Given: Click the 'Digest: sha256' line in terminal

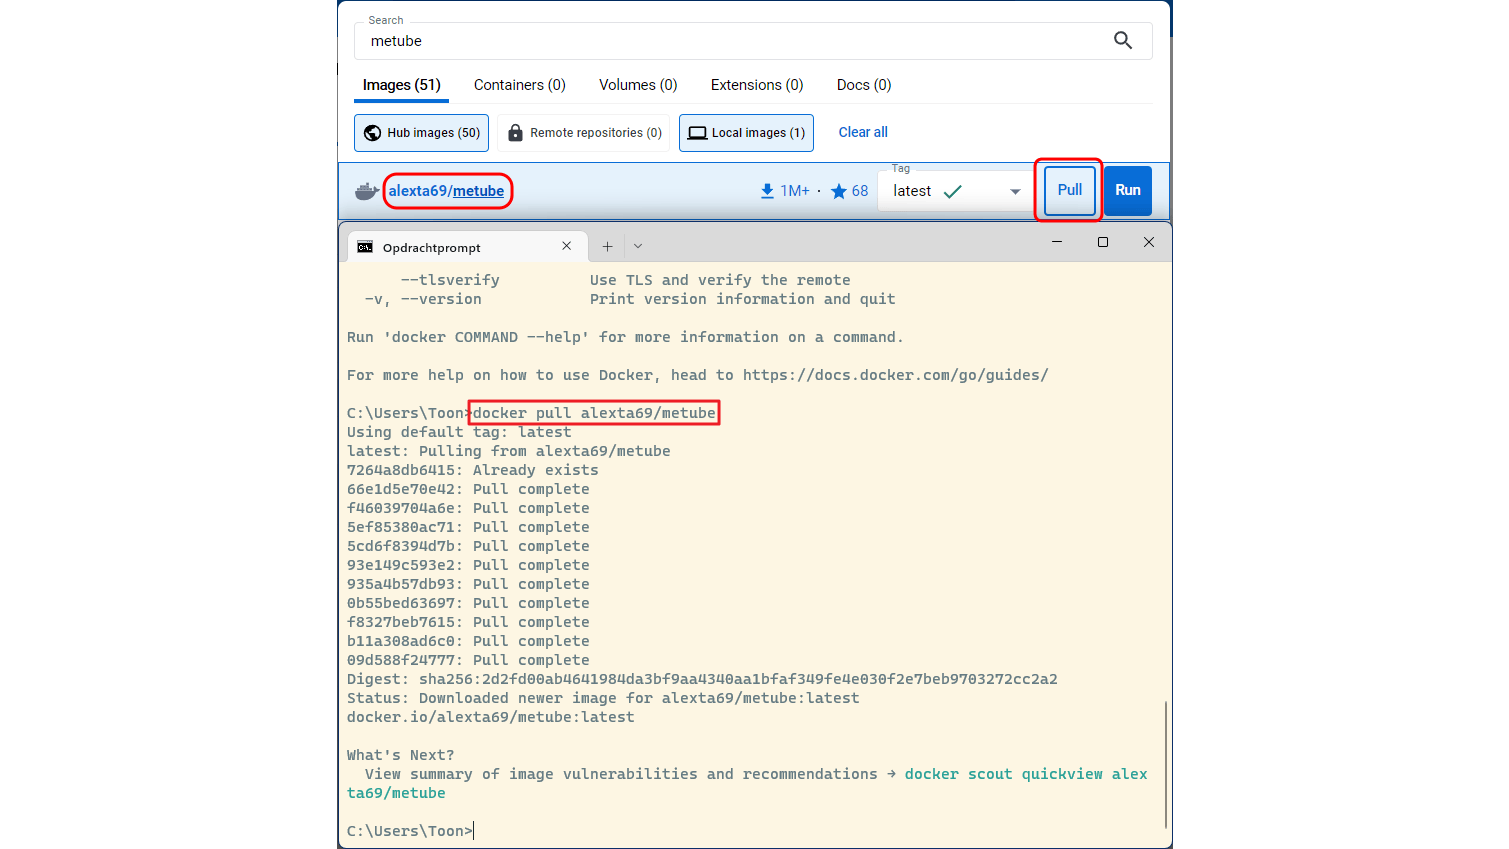Looking at the screenshot, I should (702, 679).
